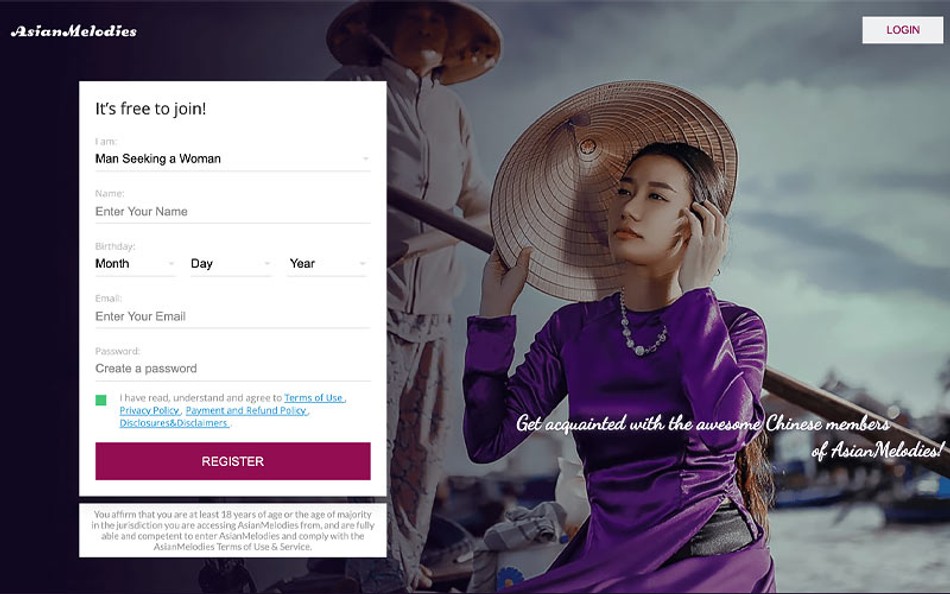Open the Terms of Use link
The image size is (950, 594).
314,398
